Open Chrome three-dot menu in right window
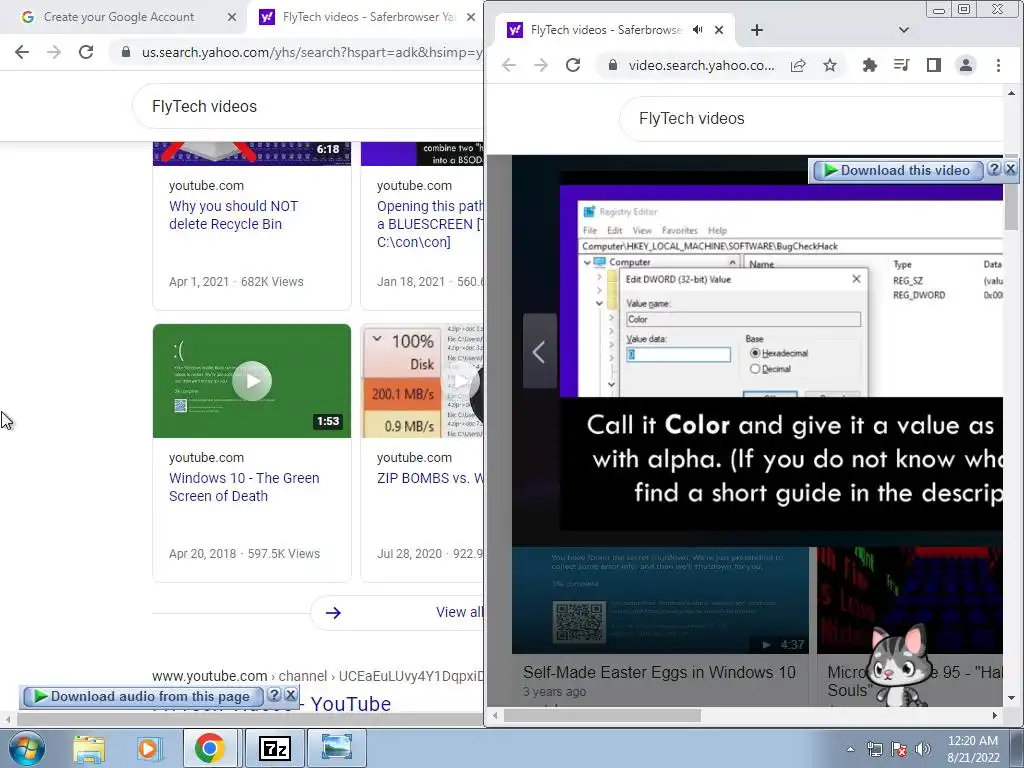Viewport: 1024px width, 768px height. point(998,65)
